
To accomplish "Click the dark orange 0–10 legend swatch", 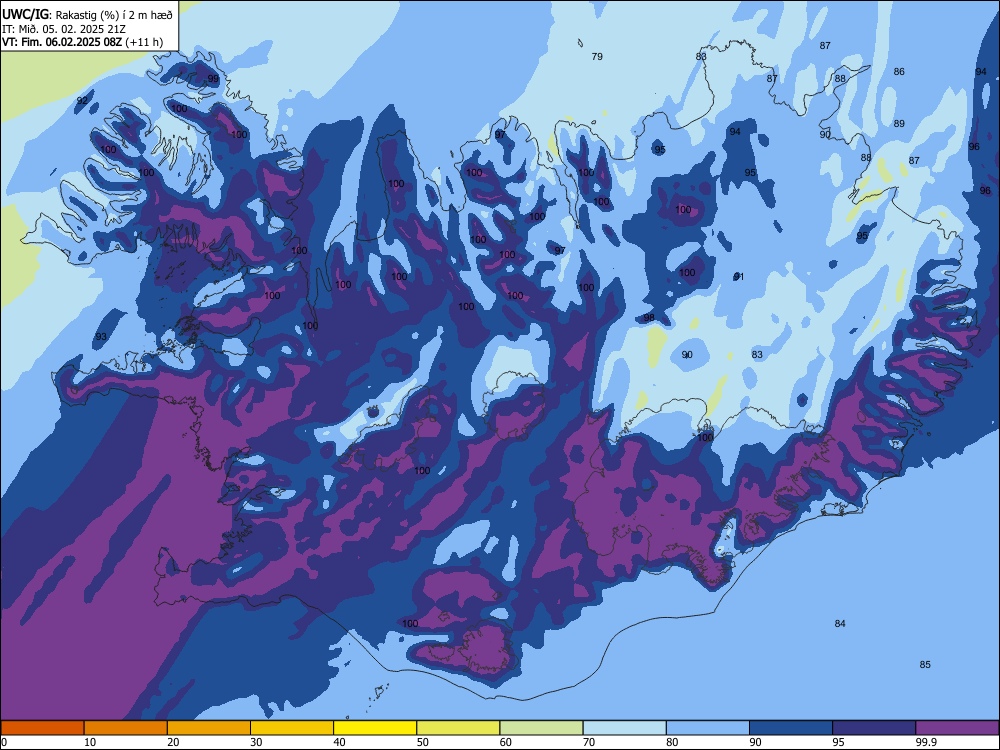I will coord(42,728).
